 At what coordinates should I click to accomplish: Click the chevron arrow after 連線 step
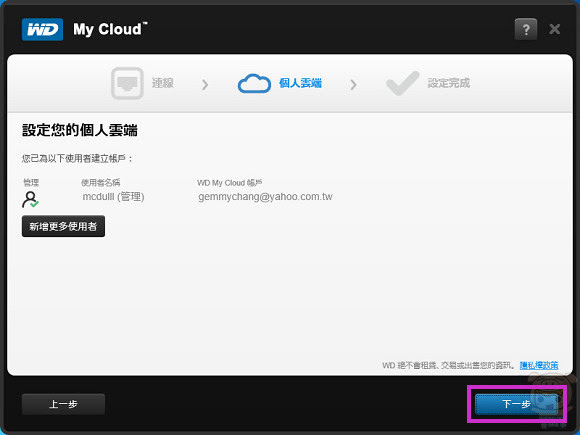205,85
